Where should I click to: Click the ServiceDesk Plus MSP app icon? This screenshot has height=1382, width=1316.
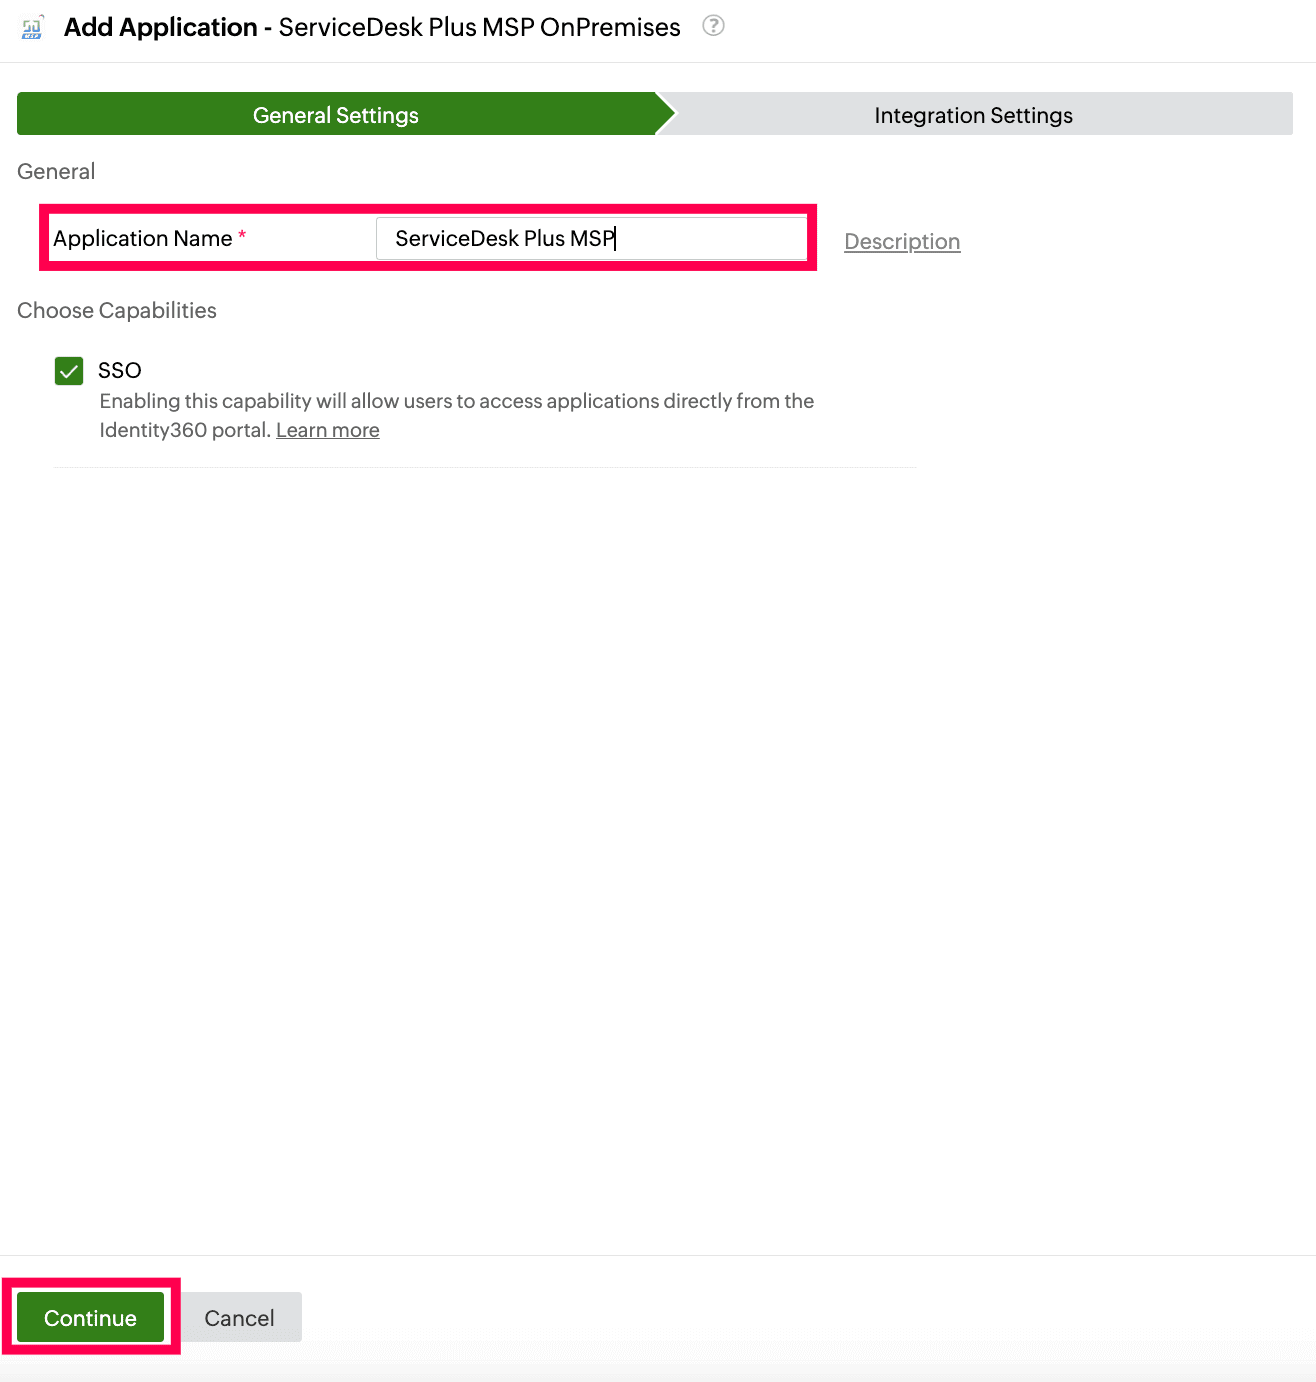click(32, 27)
